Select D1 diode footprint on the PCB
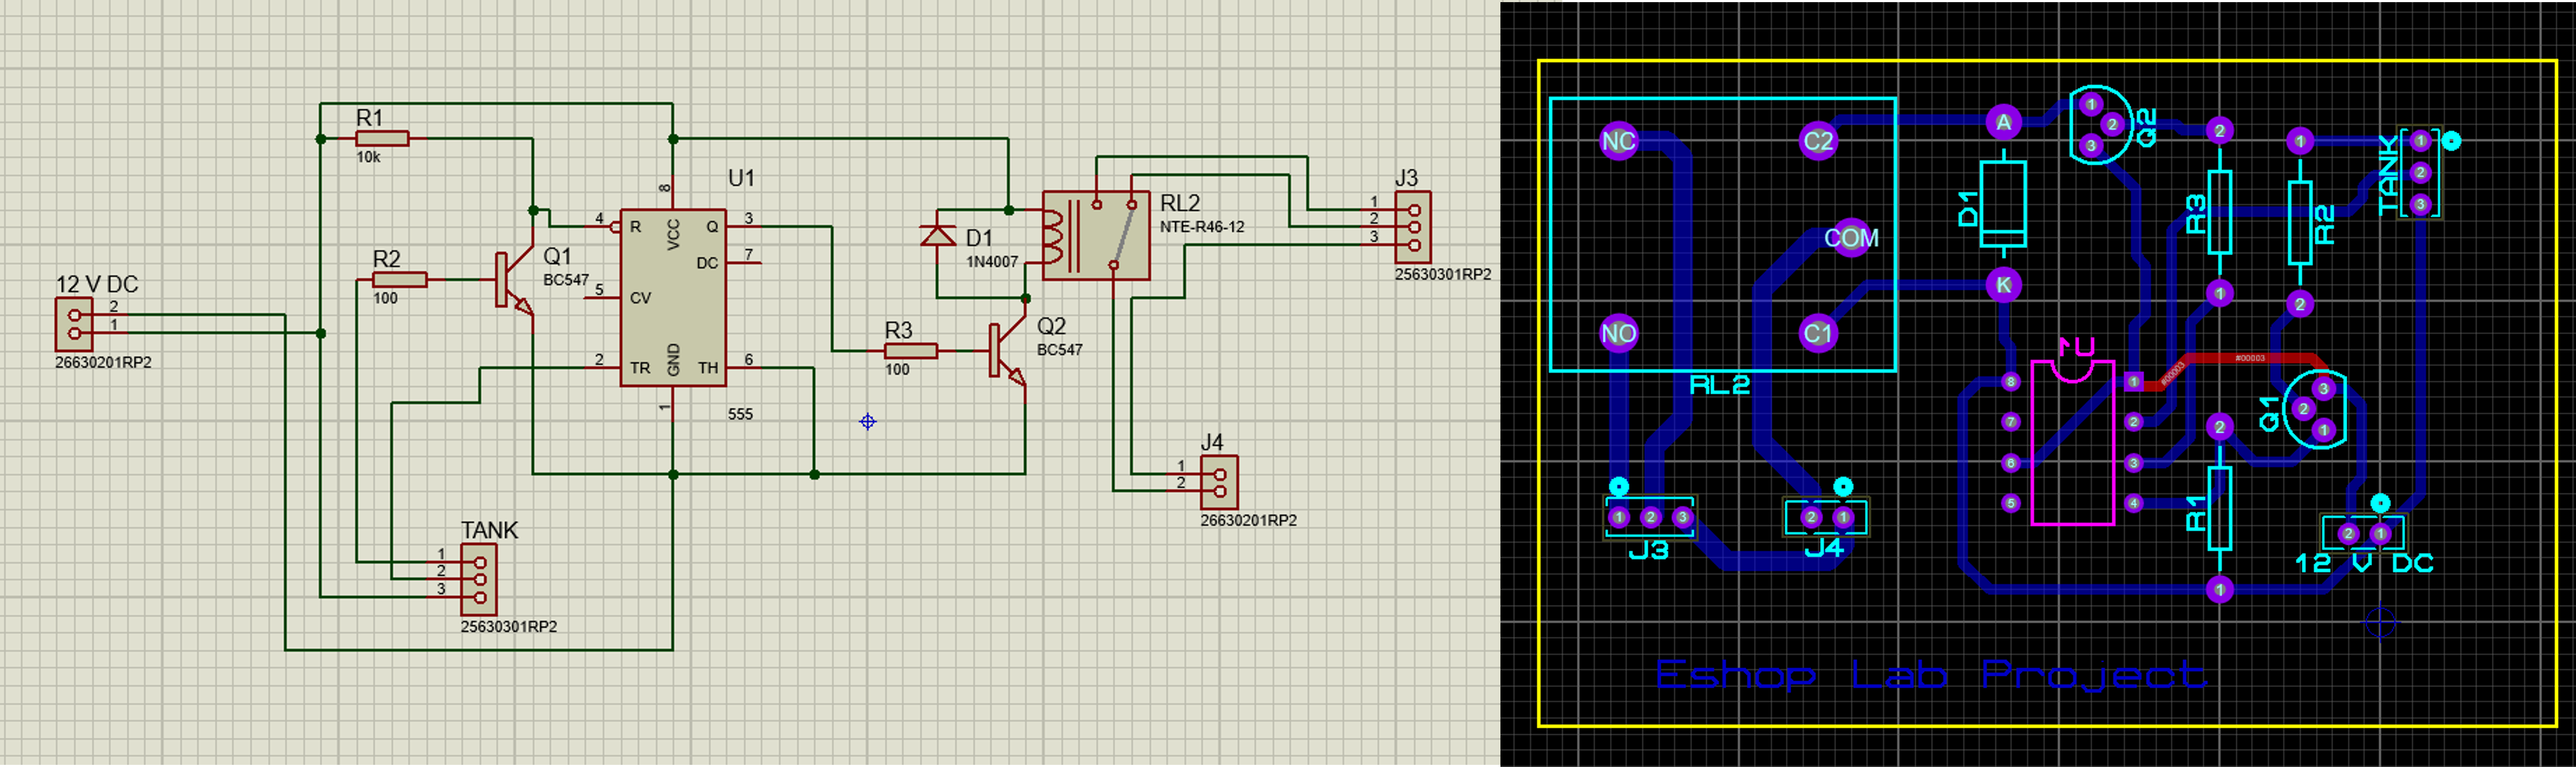 [2003, 204]
